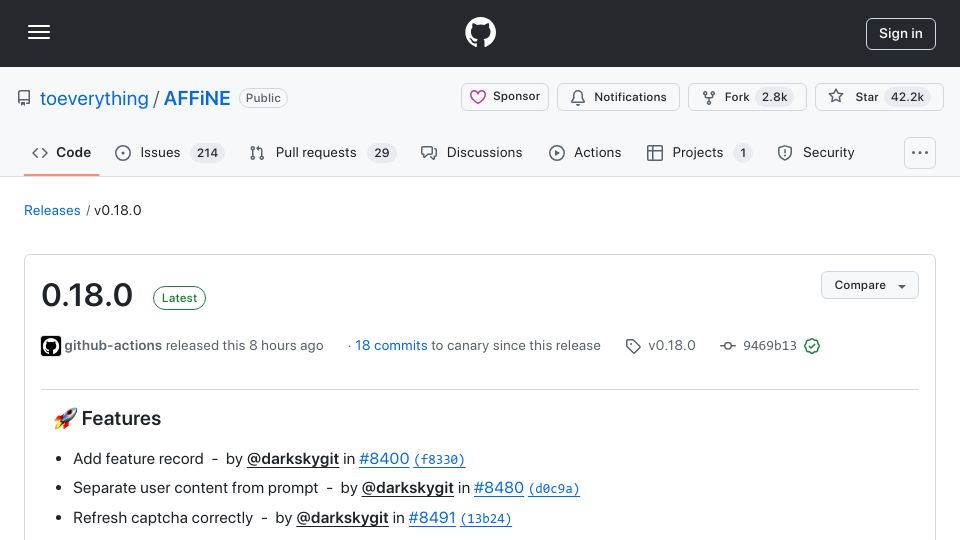Go to GitHub homepage via Octocat logo

[480, 32]
